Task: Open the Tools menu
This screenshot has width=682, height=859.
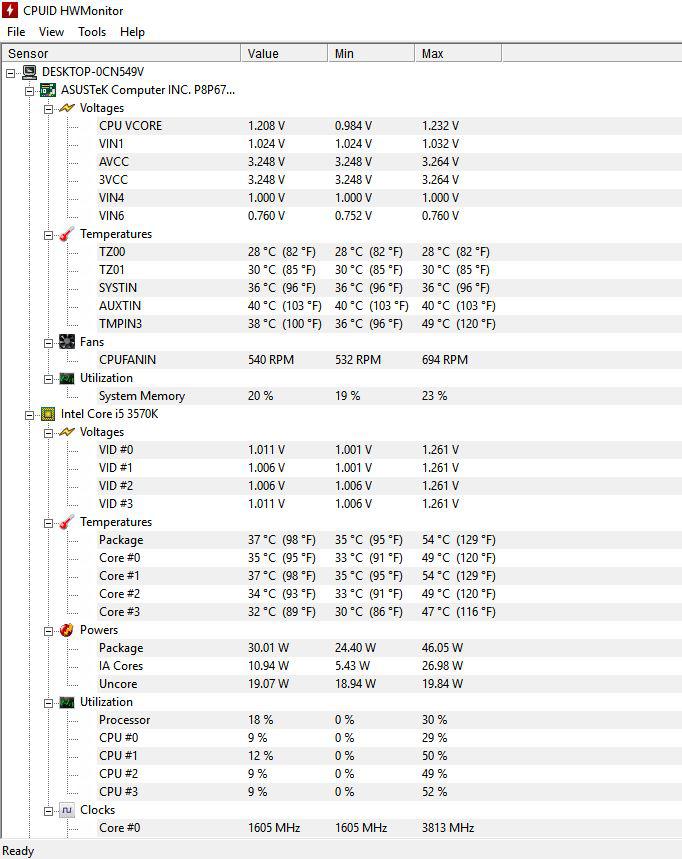Action: click(92, 32)
